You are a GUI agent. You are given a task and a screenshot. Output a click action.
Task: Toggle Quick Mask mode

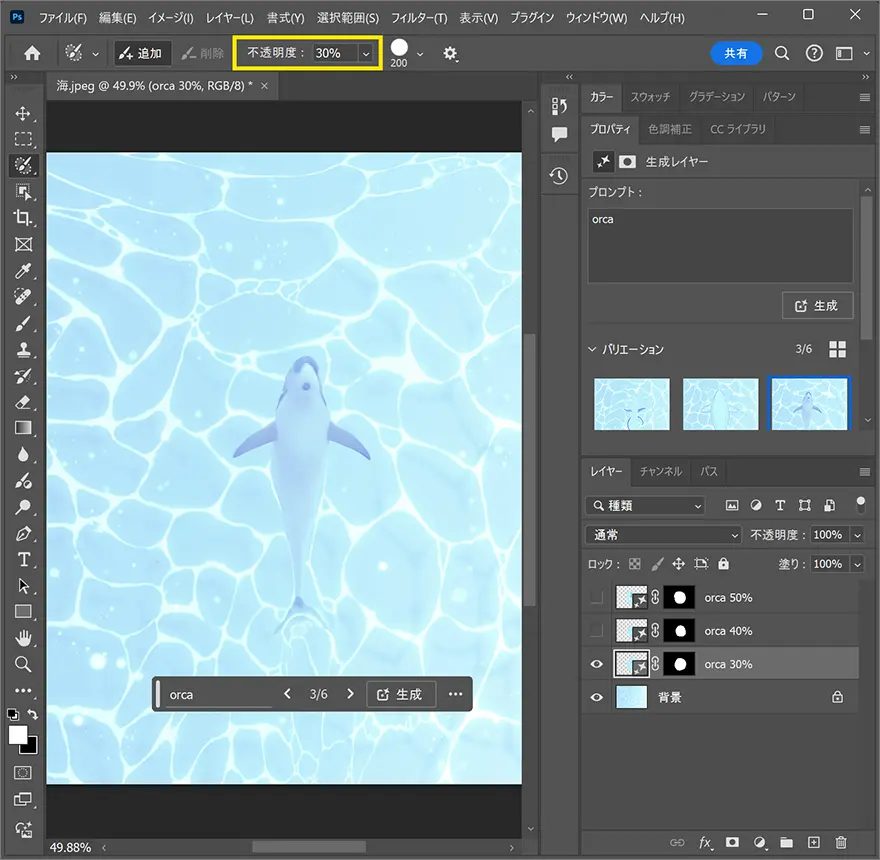(x=23, y=772)
